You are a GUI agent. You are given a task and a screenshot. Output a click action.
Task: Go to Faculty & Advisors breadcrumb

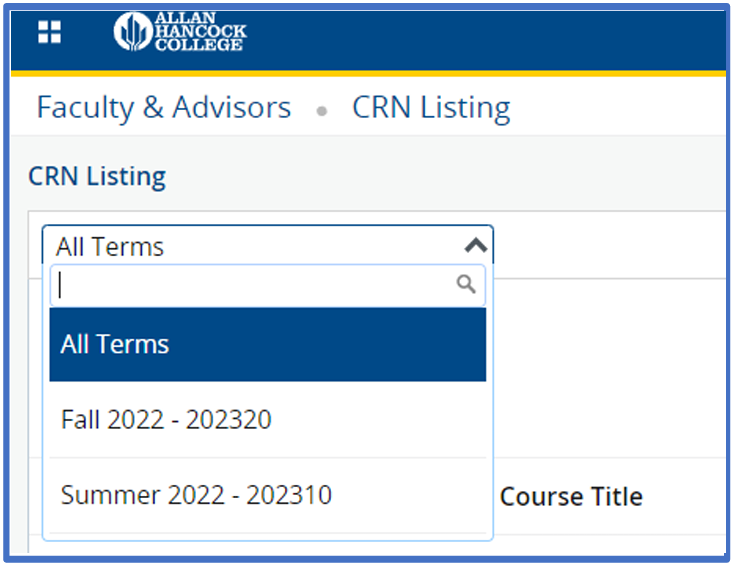point(164,108)
